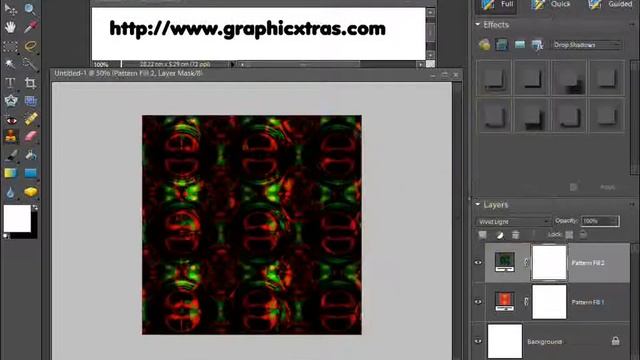Viewport: 640px width, 360px height.
Task: Select the Quick Selection brush tool
Action: (30, 64)
